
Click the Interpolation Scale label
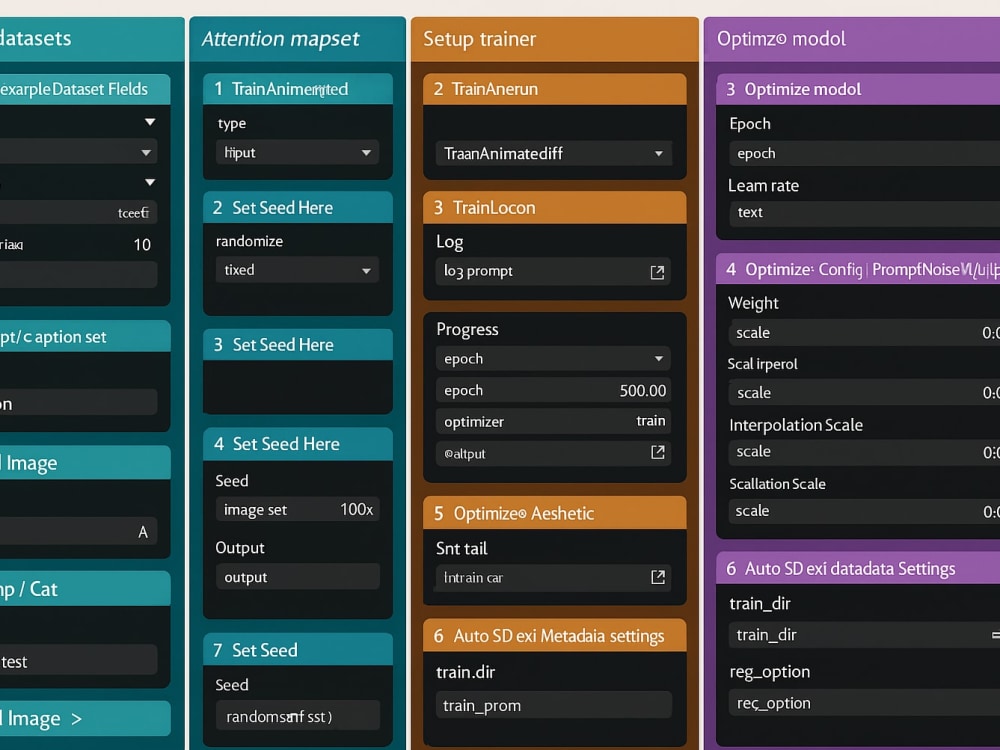(x=796, y=425)
